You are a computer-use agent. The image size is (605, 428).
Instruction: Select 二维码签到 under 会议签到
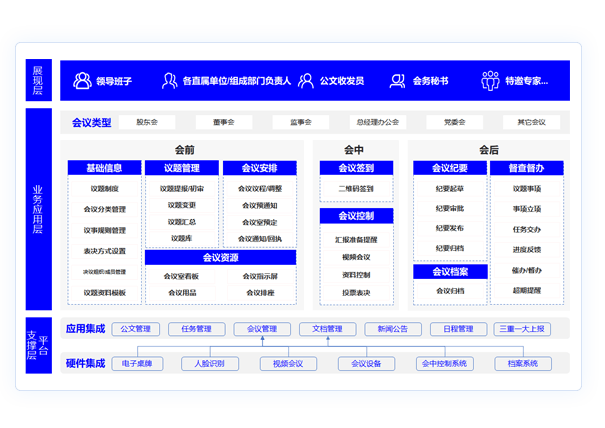(356, 188)
